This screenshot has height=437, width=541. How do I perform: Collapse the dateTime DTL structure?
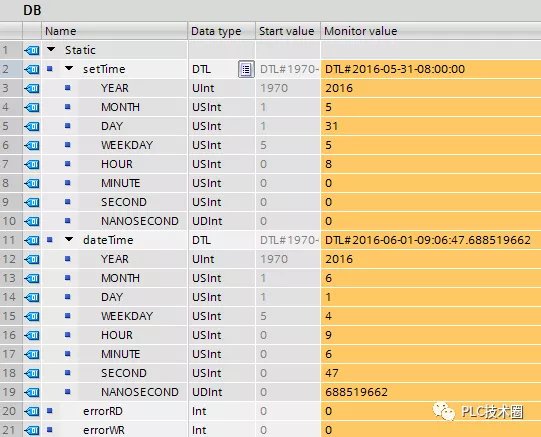point(69,239)
